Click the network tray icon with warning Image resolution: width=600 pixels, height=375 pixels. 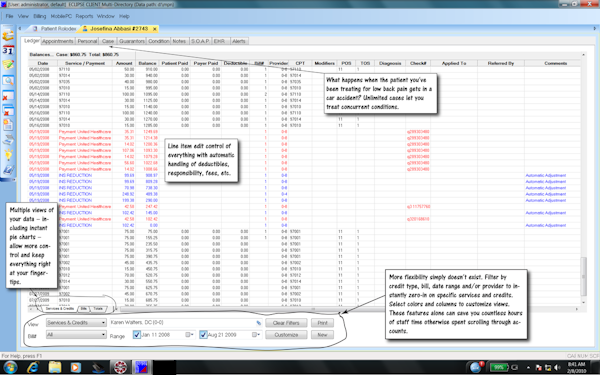[548, 368]
